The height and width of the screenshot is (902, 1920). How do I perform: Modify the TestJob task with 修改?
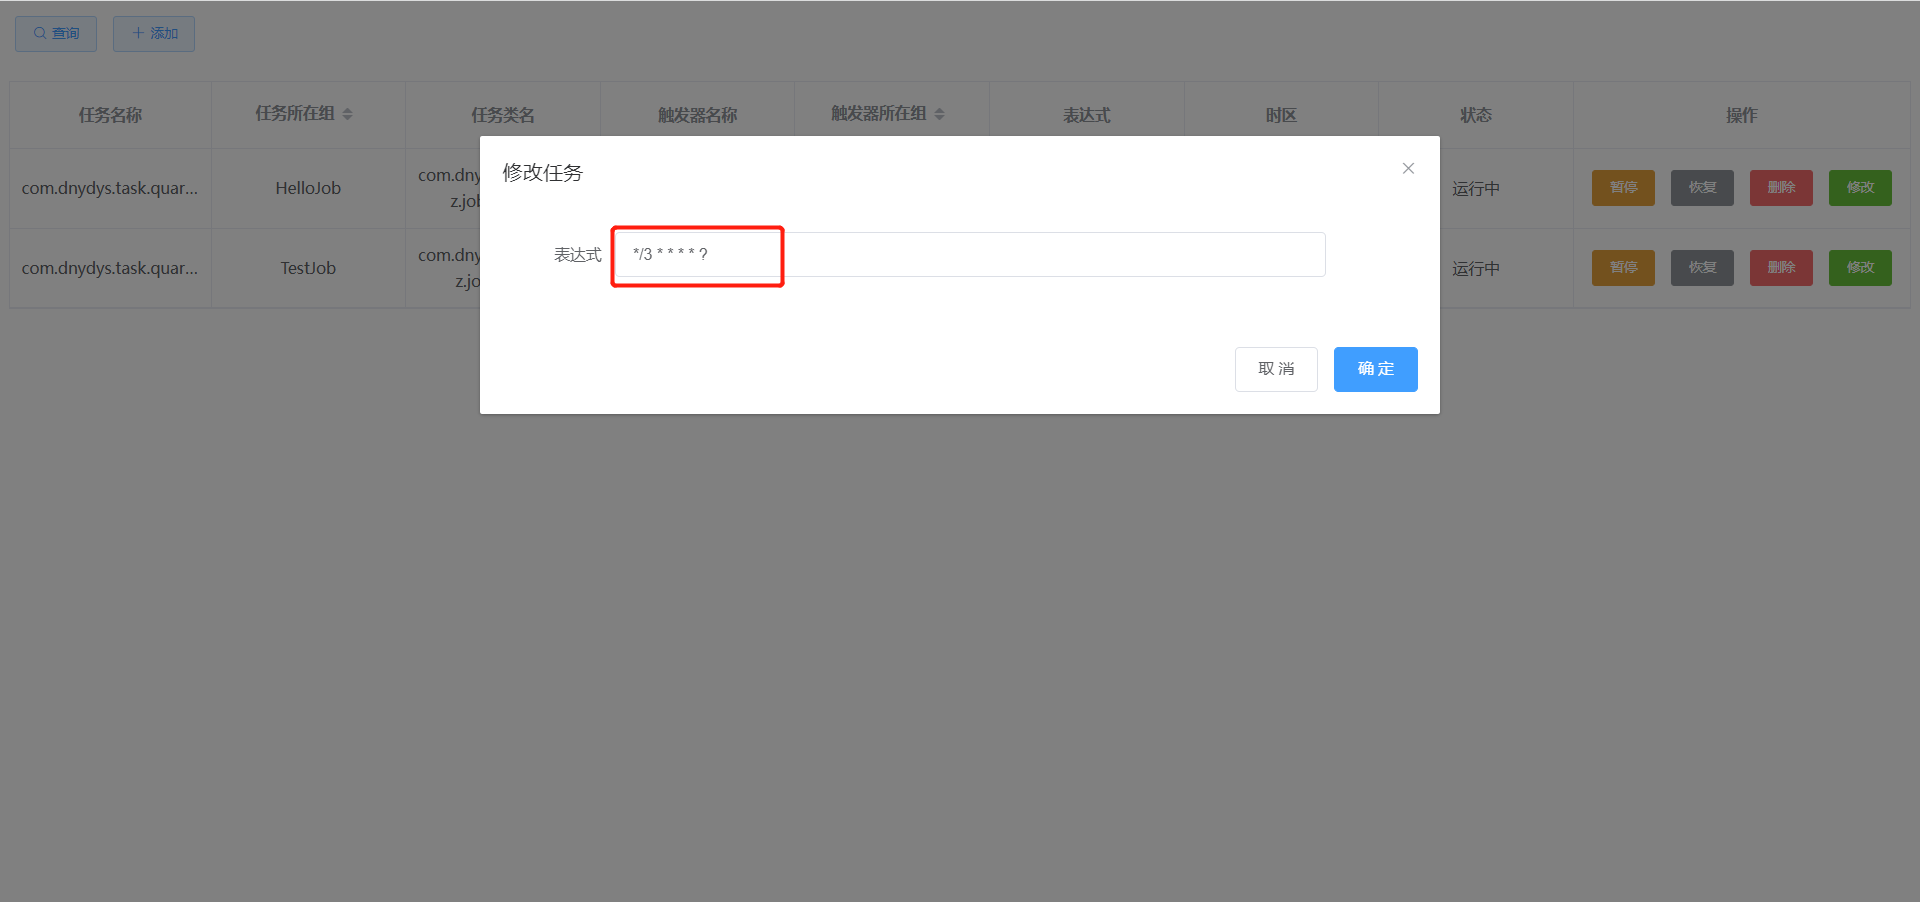click(x=1859, y=267)
